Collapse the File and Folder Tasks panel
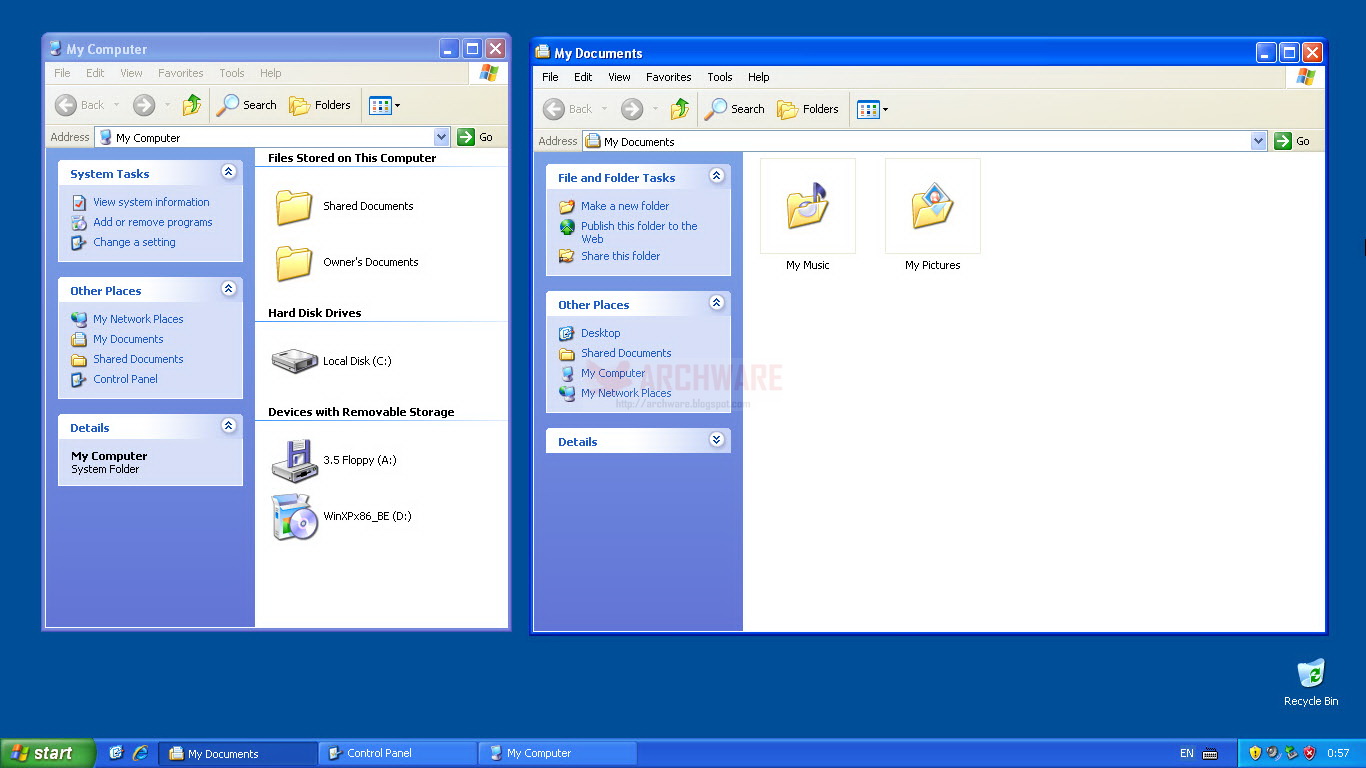Viewport: 1366px width, 768px height. (716, 176)
